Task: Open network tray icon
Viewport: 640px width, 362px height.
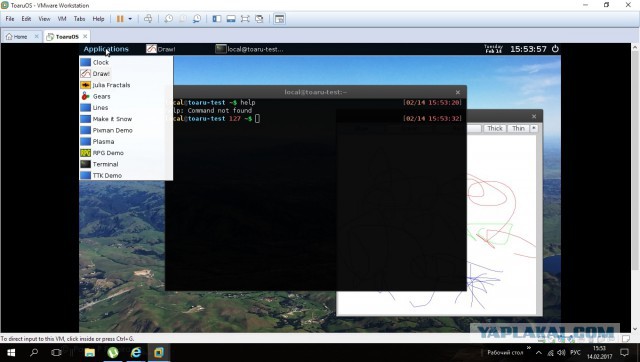Action: point(551,353)
